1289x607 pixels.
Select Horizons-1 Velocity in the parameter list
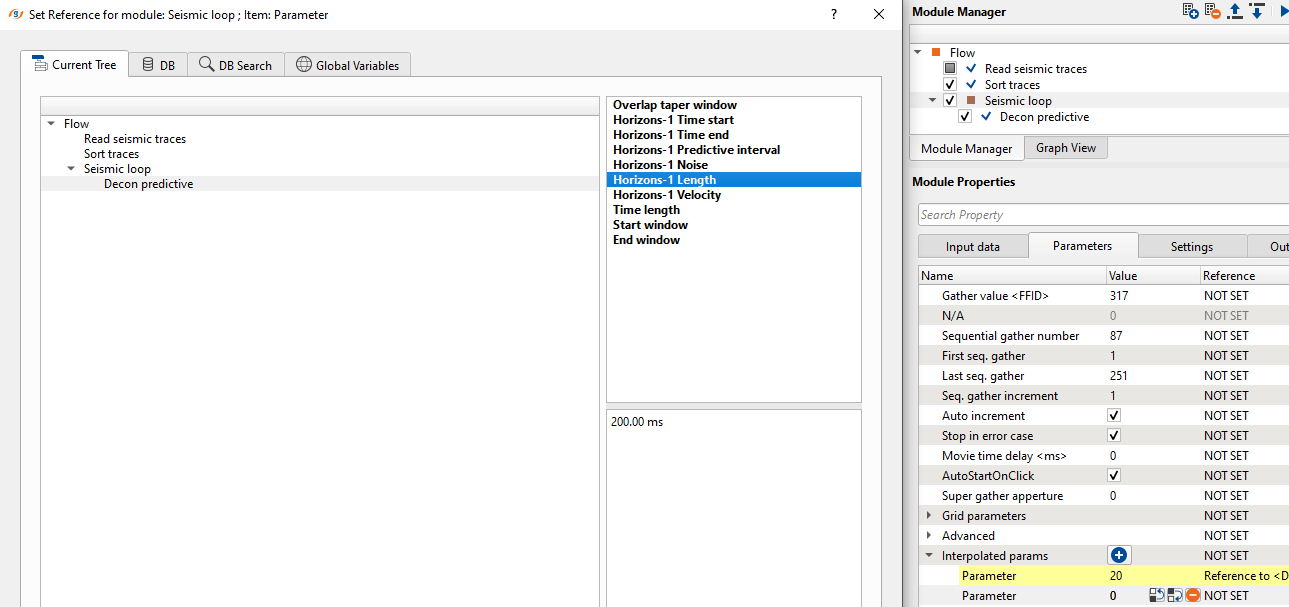(666, 195)
